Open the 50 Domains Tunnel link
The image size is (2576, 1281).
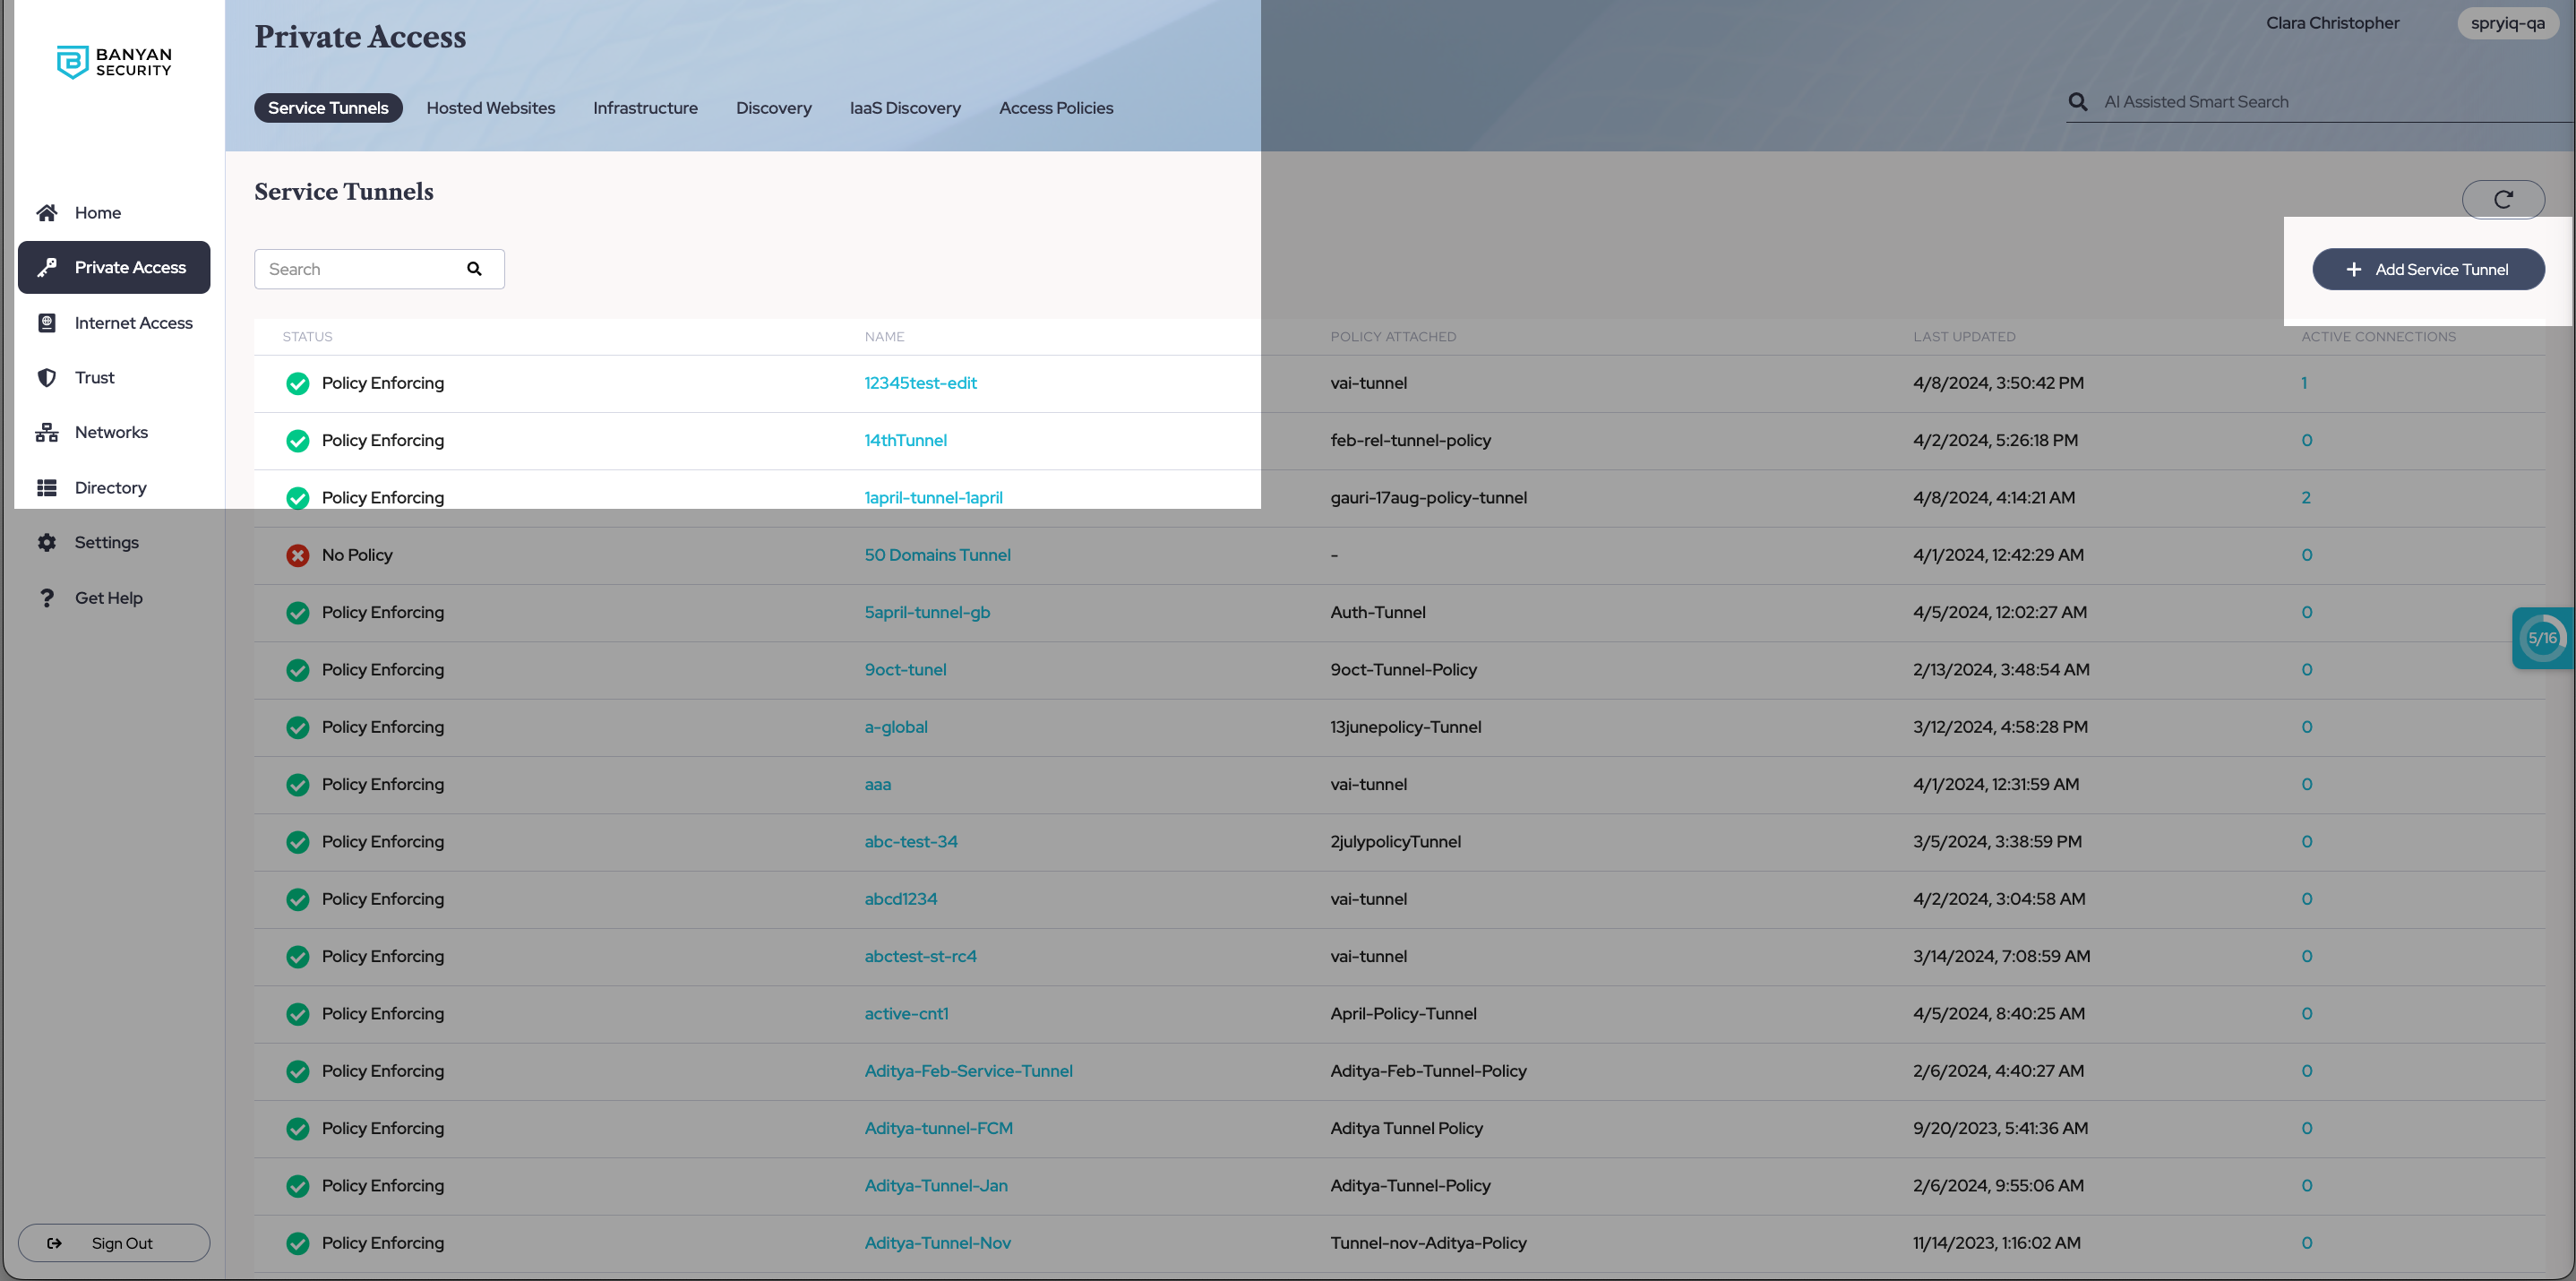coord(937,555)
